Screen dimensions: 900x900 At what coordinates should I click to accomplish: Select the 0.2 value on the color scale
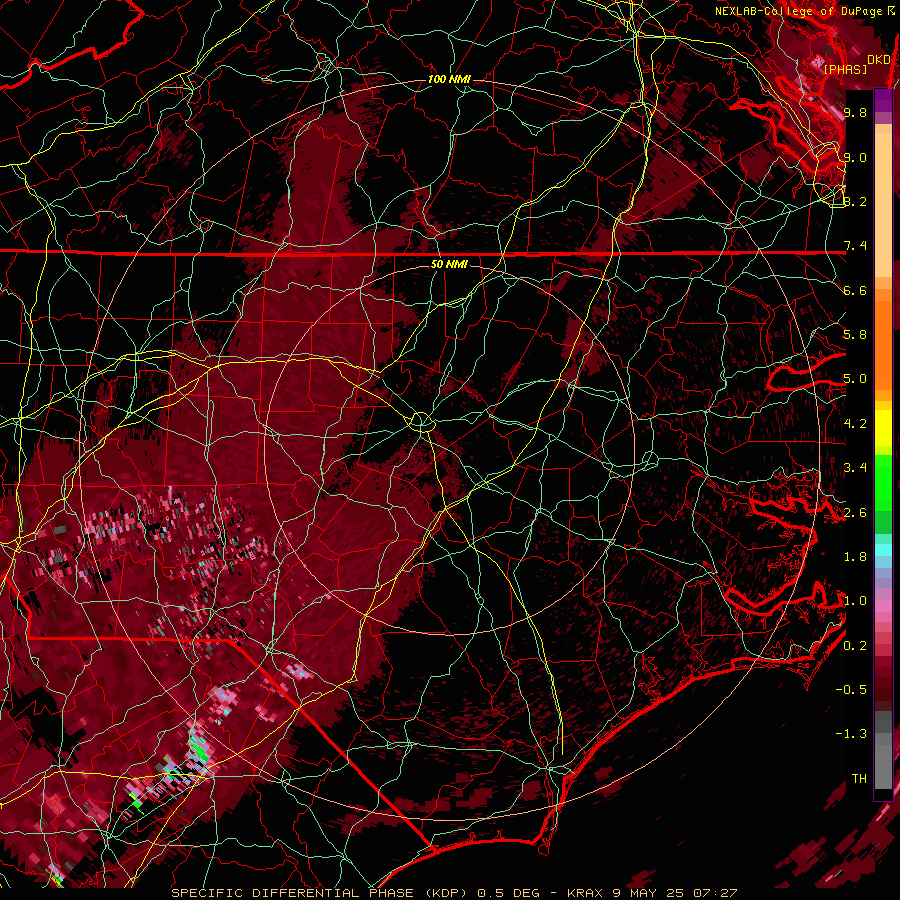pyautogui.click(x=855, y=646)
